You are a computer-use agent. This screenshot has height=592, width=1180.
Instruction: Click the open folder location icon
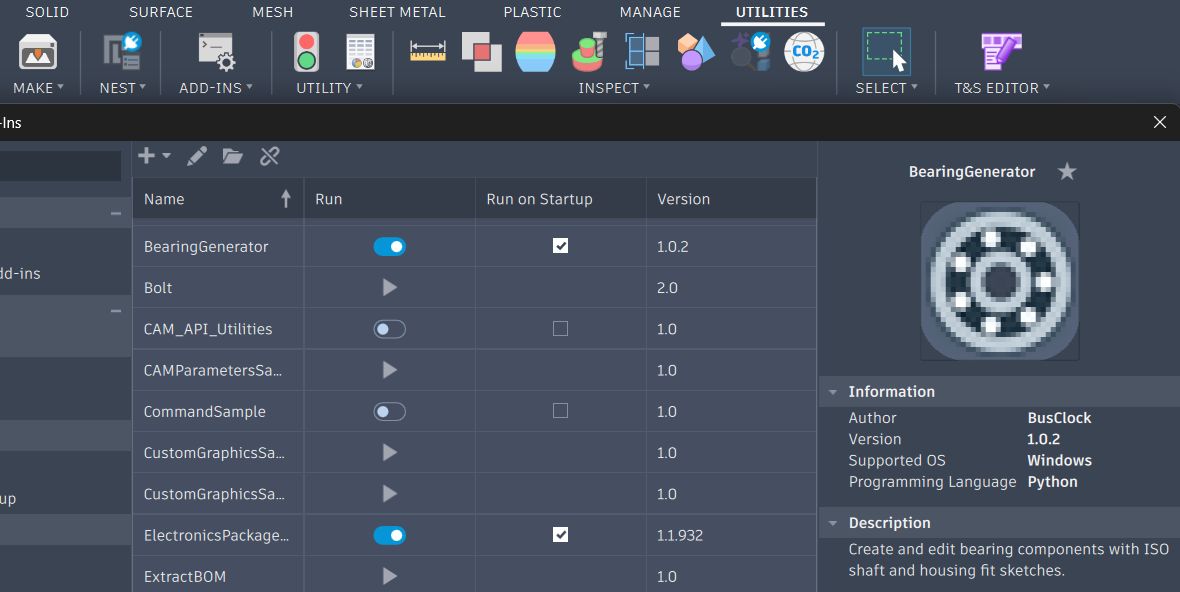[233, 156]
